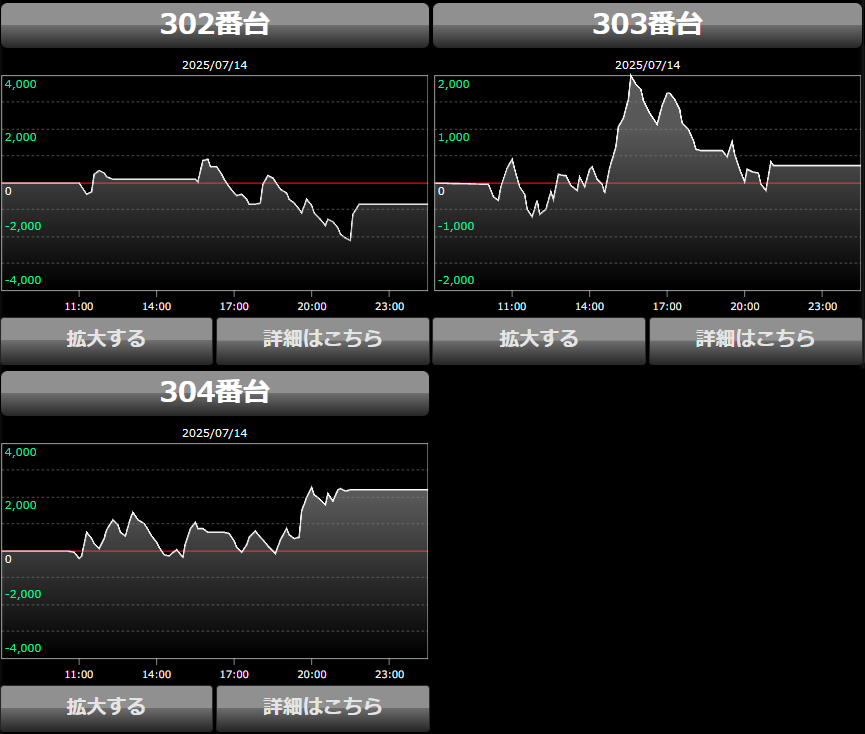
Task: Click the 20:00 time label under 304 graph
Action: click(312, 674)
